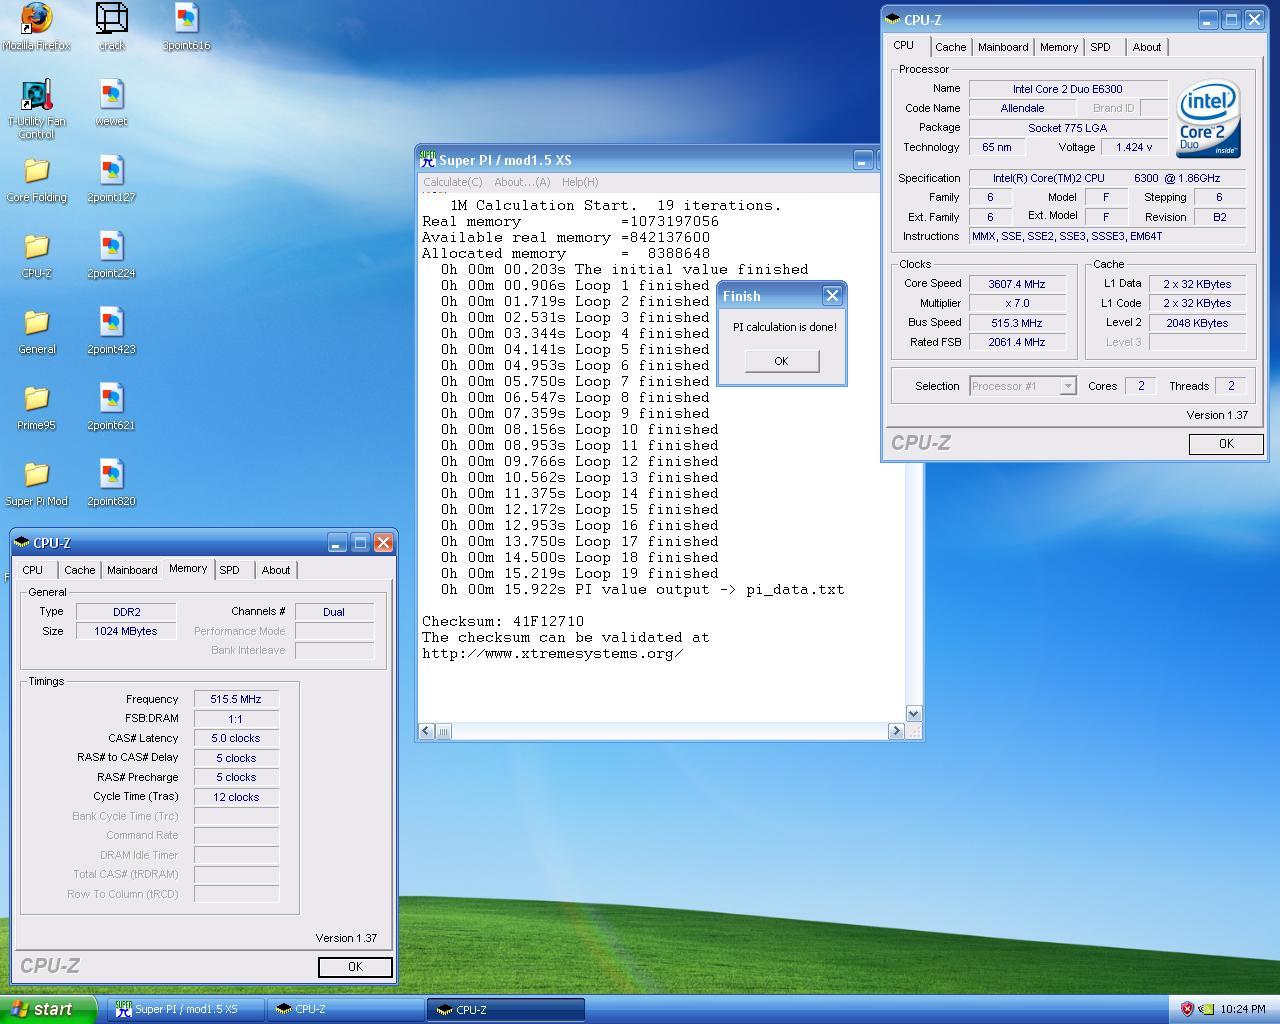
Task: Click the red security shield tray icon
Action: pos(1187,1009)
